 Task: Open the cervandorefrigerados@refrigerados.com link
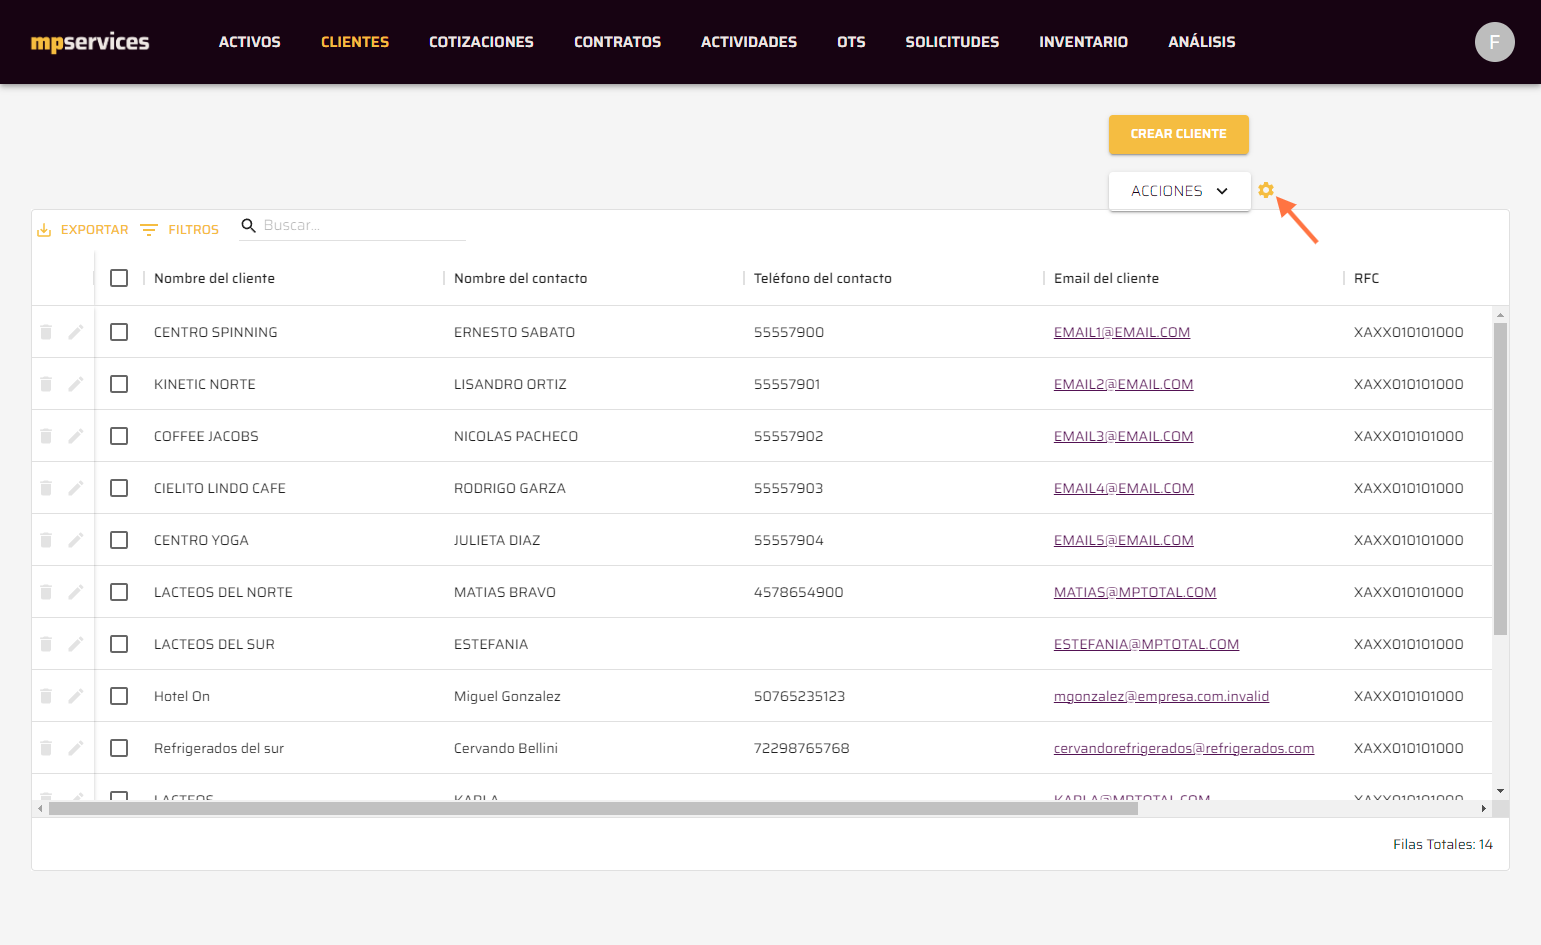1184,748
